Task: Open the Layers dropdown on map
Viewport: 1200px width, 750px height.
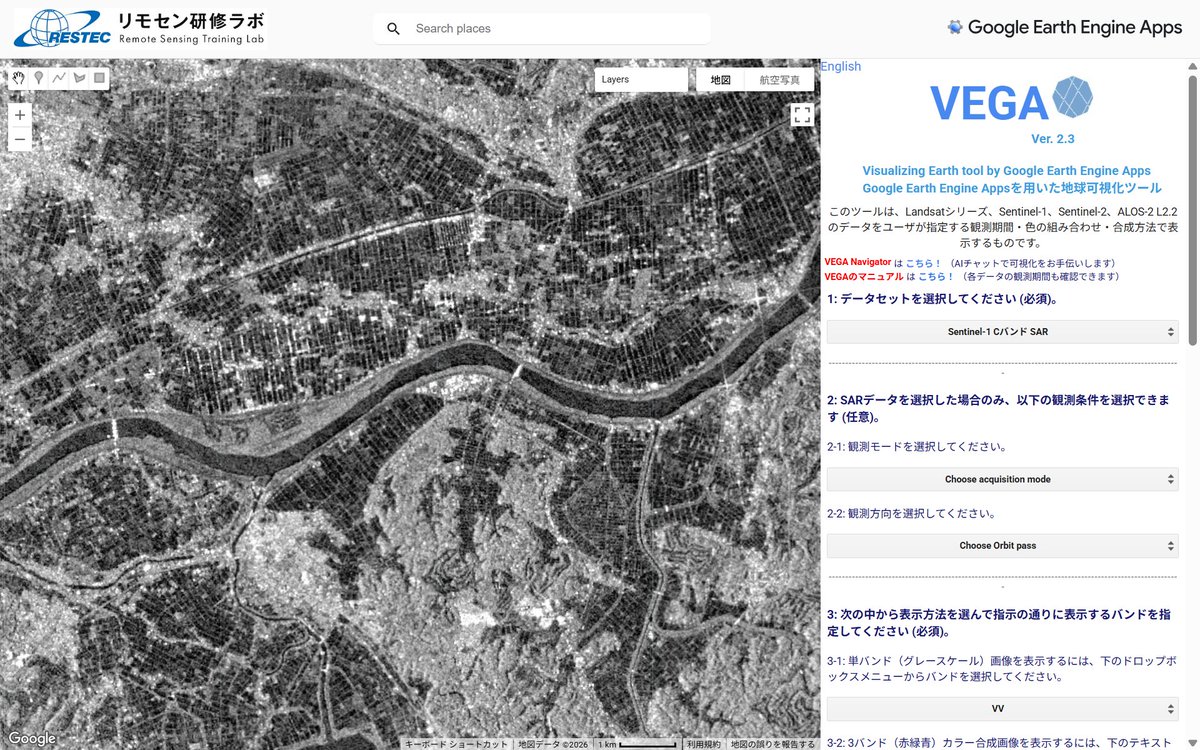Action: click(641, 79)
